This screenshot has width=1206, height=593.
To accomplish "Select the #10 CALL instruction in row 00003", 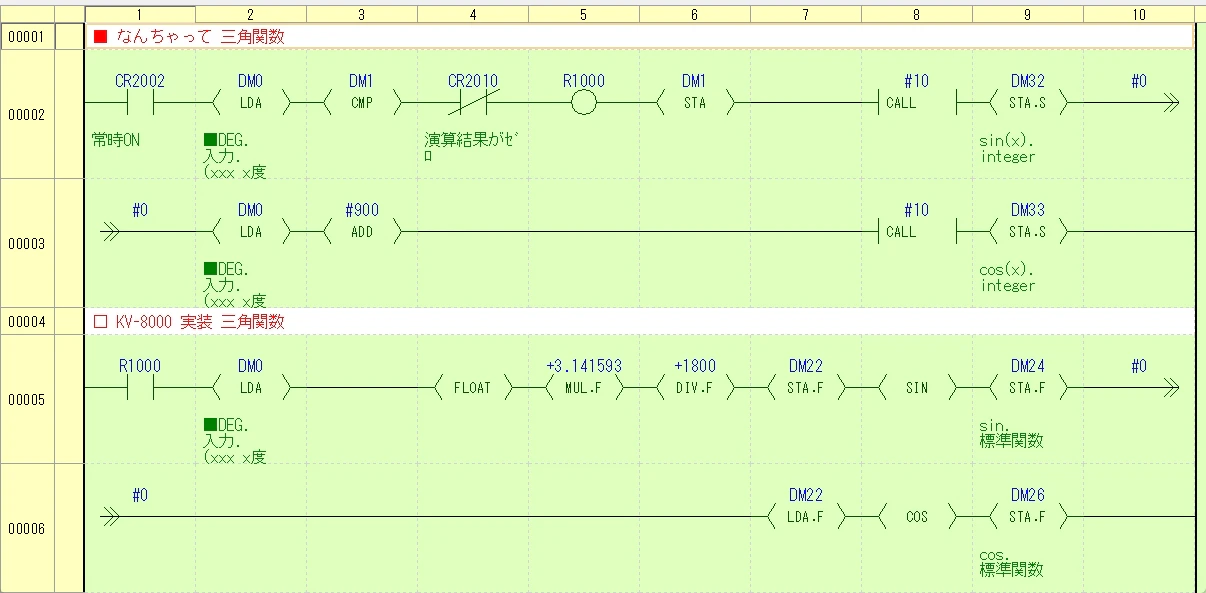I will pos(917,232).
